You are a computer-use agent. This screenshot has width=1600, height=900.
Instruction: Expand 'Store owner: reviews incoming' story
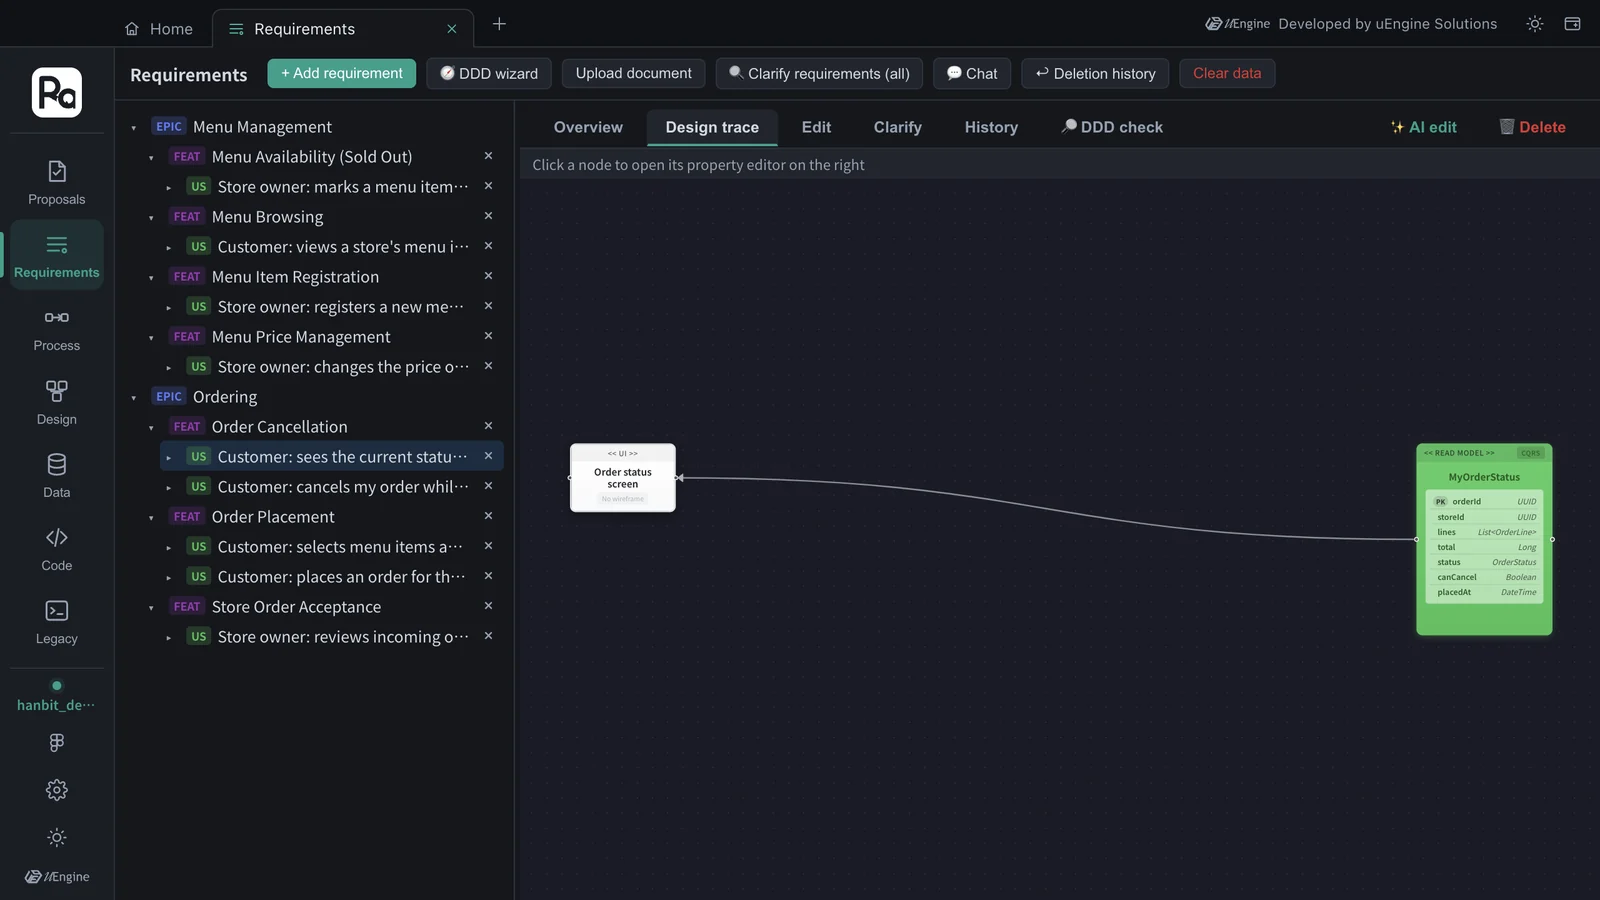(x=168, y=638)
